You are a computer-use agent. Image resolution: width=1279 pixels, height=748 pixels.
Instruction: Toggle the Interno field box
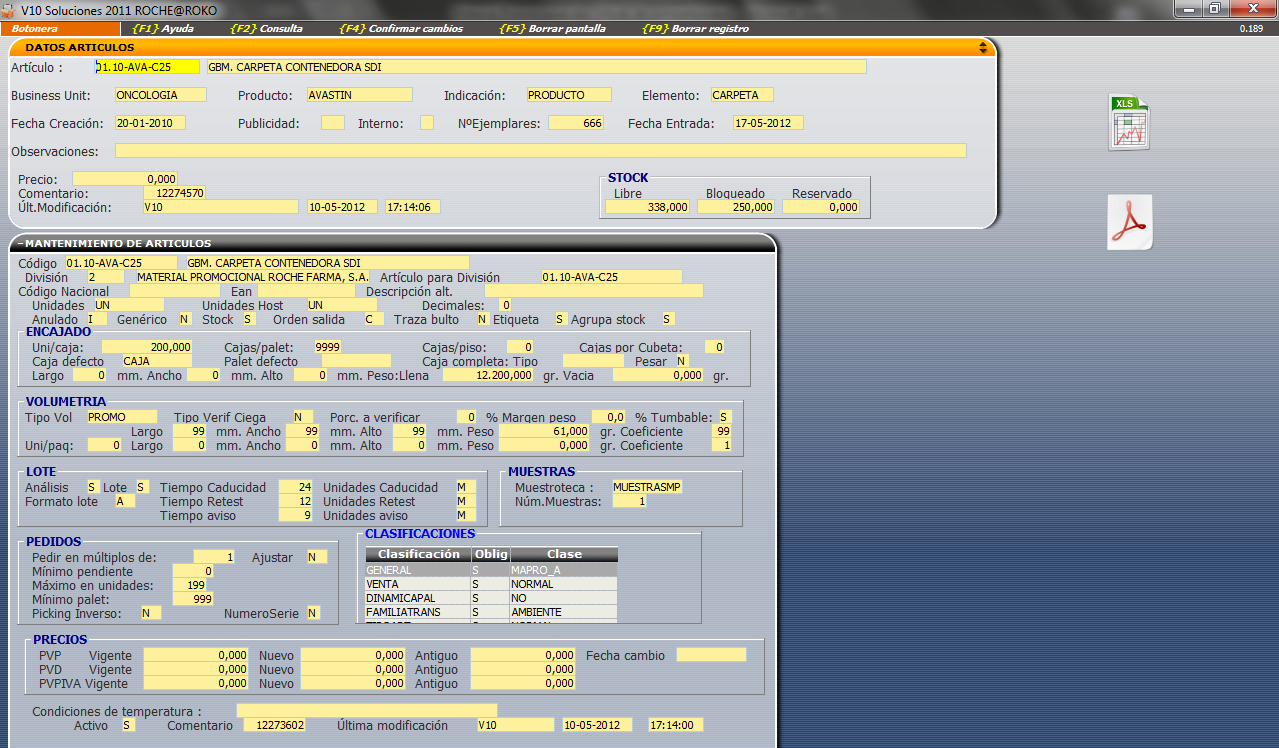pyautogui.click(x=427, y=123)
